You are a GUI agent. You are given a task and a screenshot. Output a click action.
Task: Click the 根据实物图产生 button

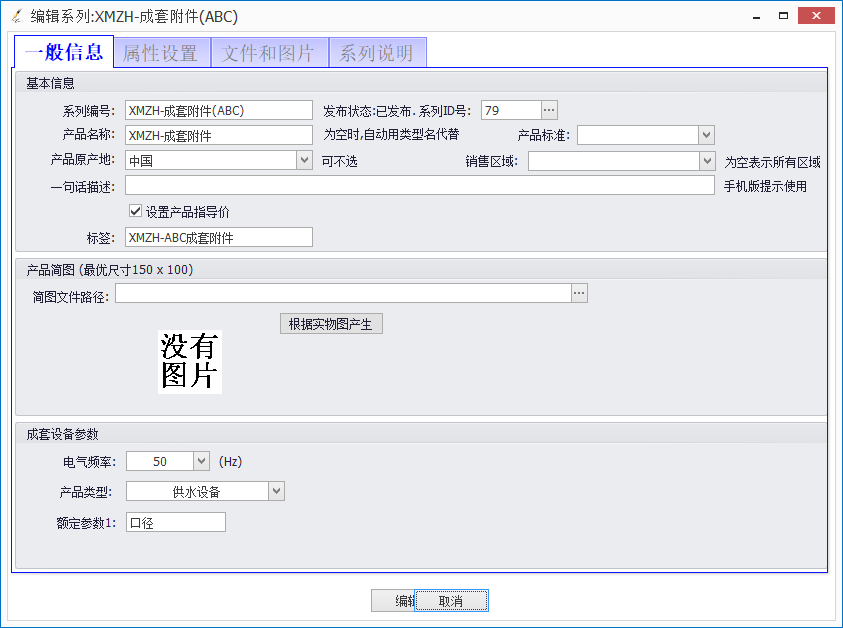(331, 324)
